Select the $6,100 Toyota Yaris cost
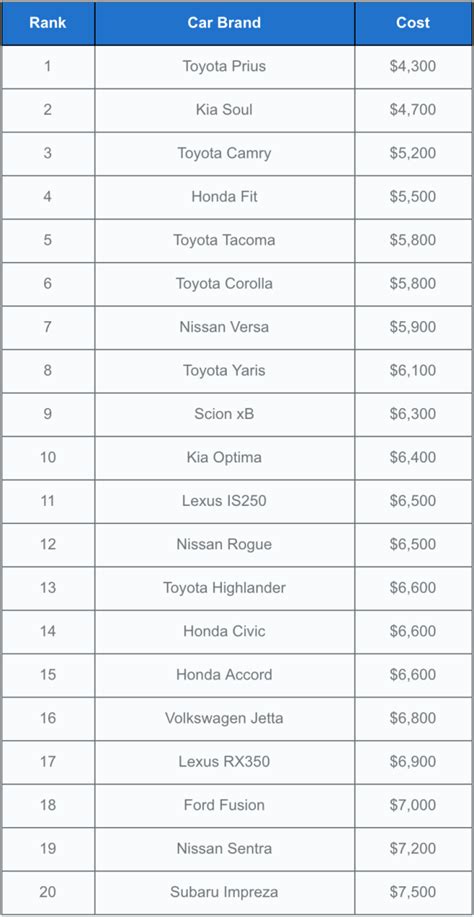 click(x=413, y=371)
